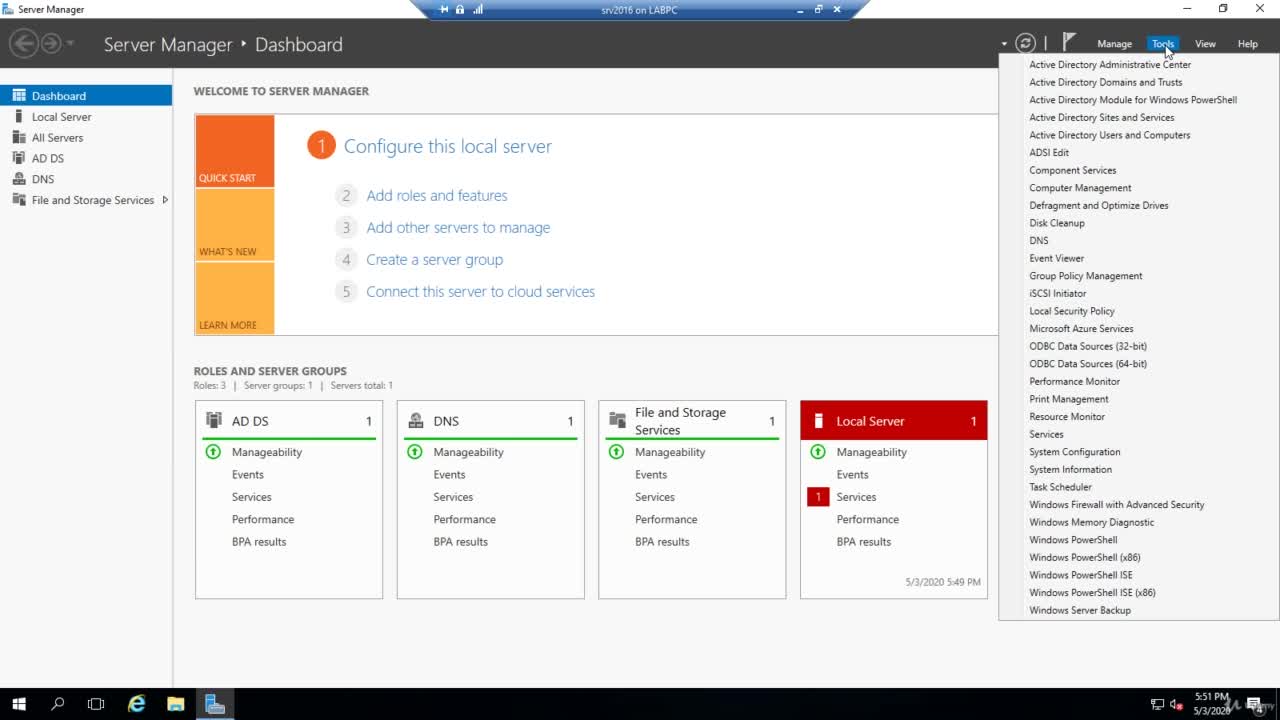Click Add other servers to manage
This screenshot has width=1280, height=720.
(458, 228)
